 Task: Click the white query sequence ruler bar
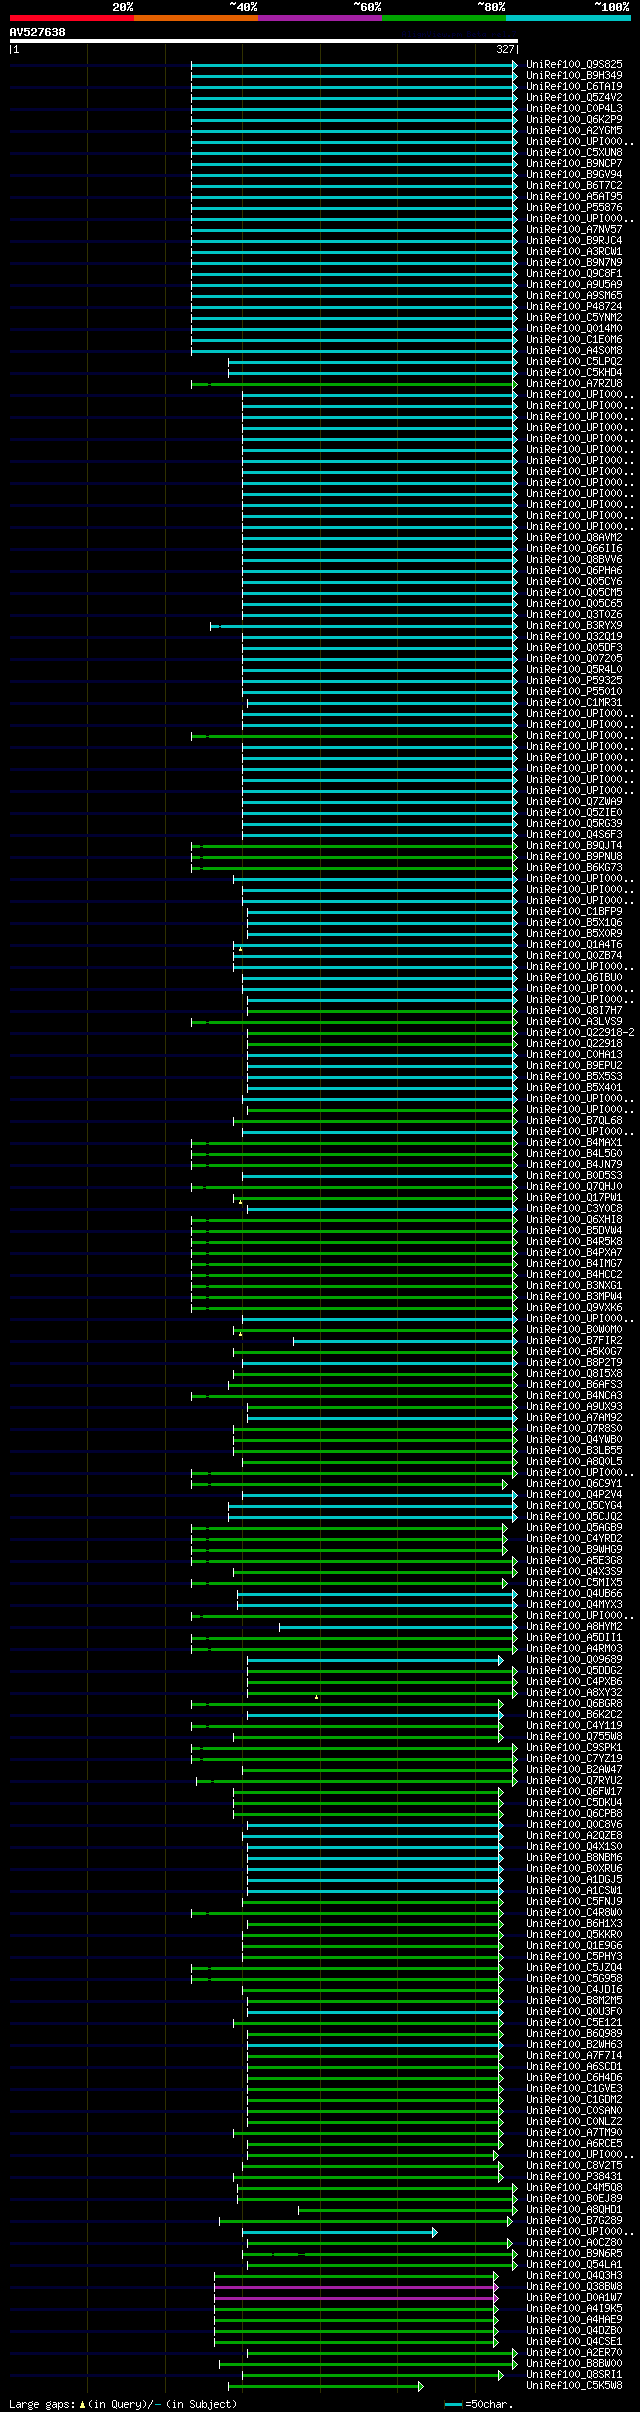pyautogui.click(x=264, y=41)
